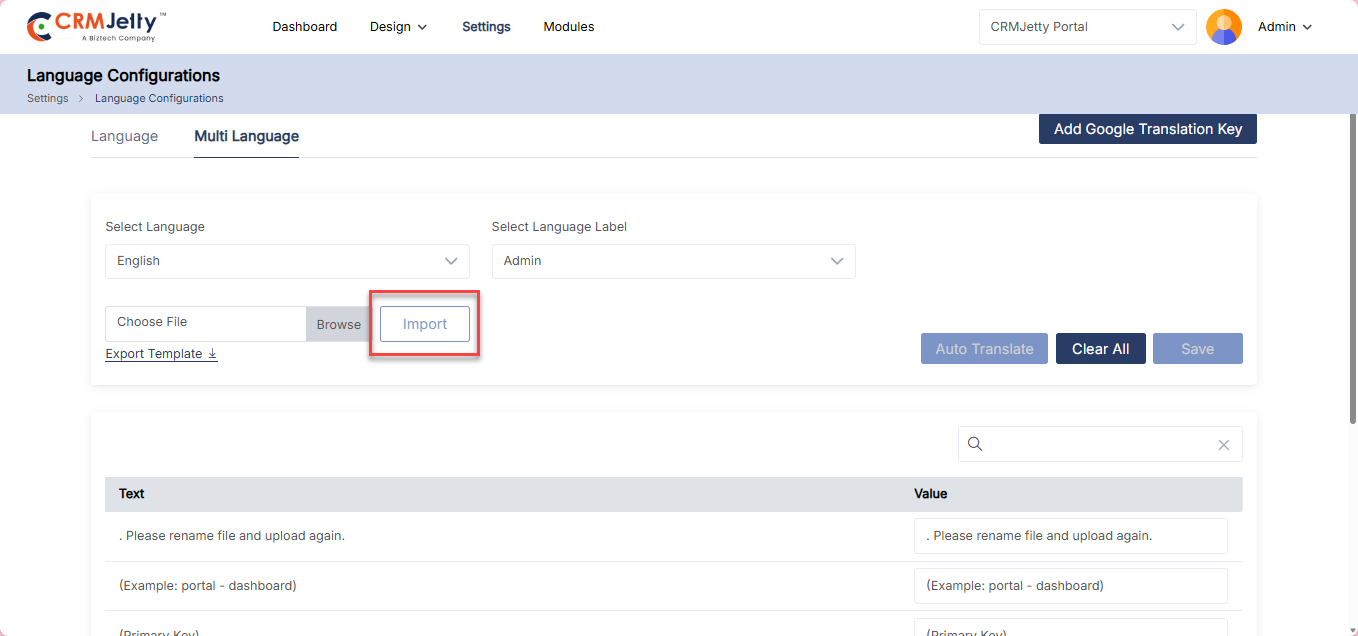Click the value field for '(Example: portal - dashboard)'
The width and height of the screenshot is (1358, 636).
click(1070, 586)
